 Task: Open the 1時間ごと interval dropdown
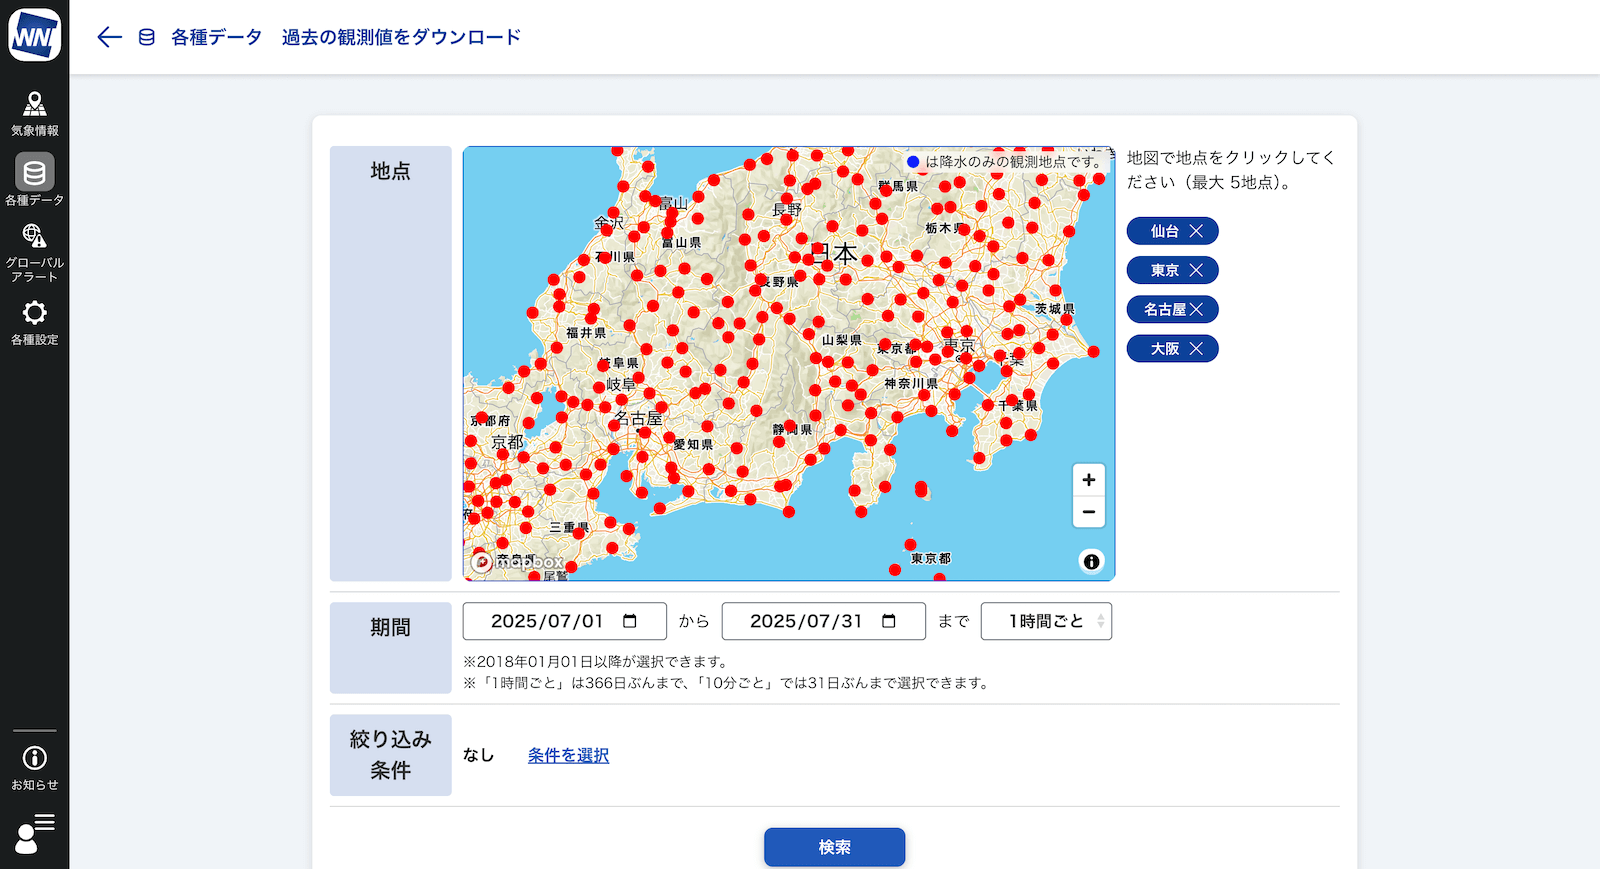pyautogui.click(x=1046, y=621)
